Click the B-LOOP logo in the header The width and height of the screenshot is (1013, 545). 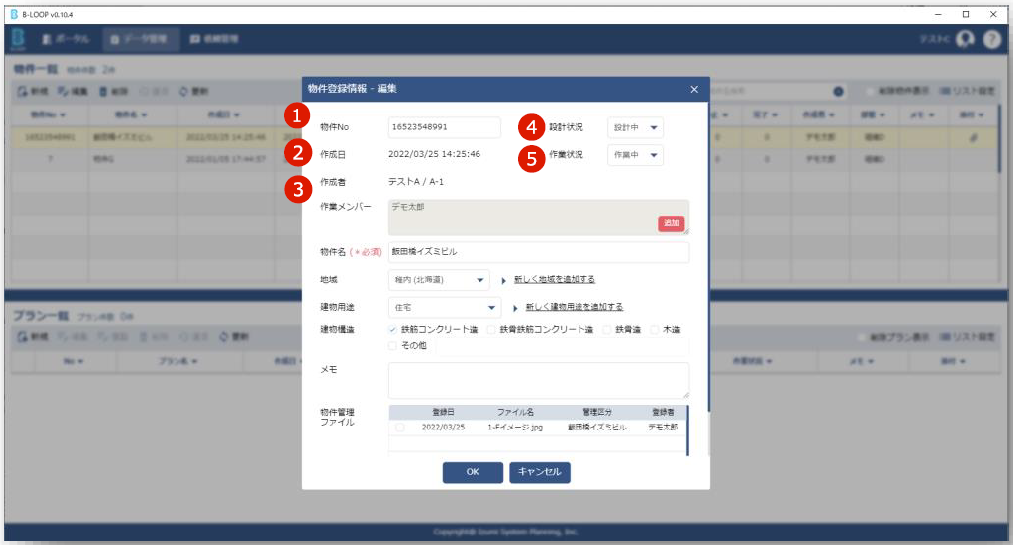click(x=18, y=39)
